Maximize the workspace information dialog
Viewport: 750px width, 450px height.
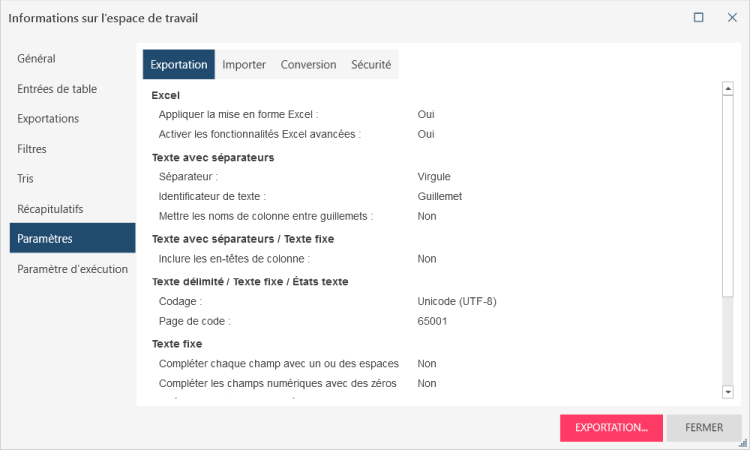(x=699, y=17)
